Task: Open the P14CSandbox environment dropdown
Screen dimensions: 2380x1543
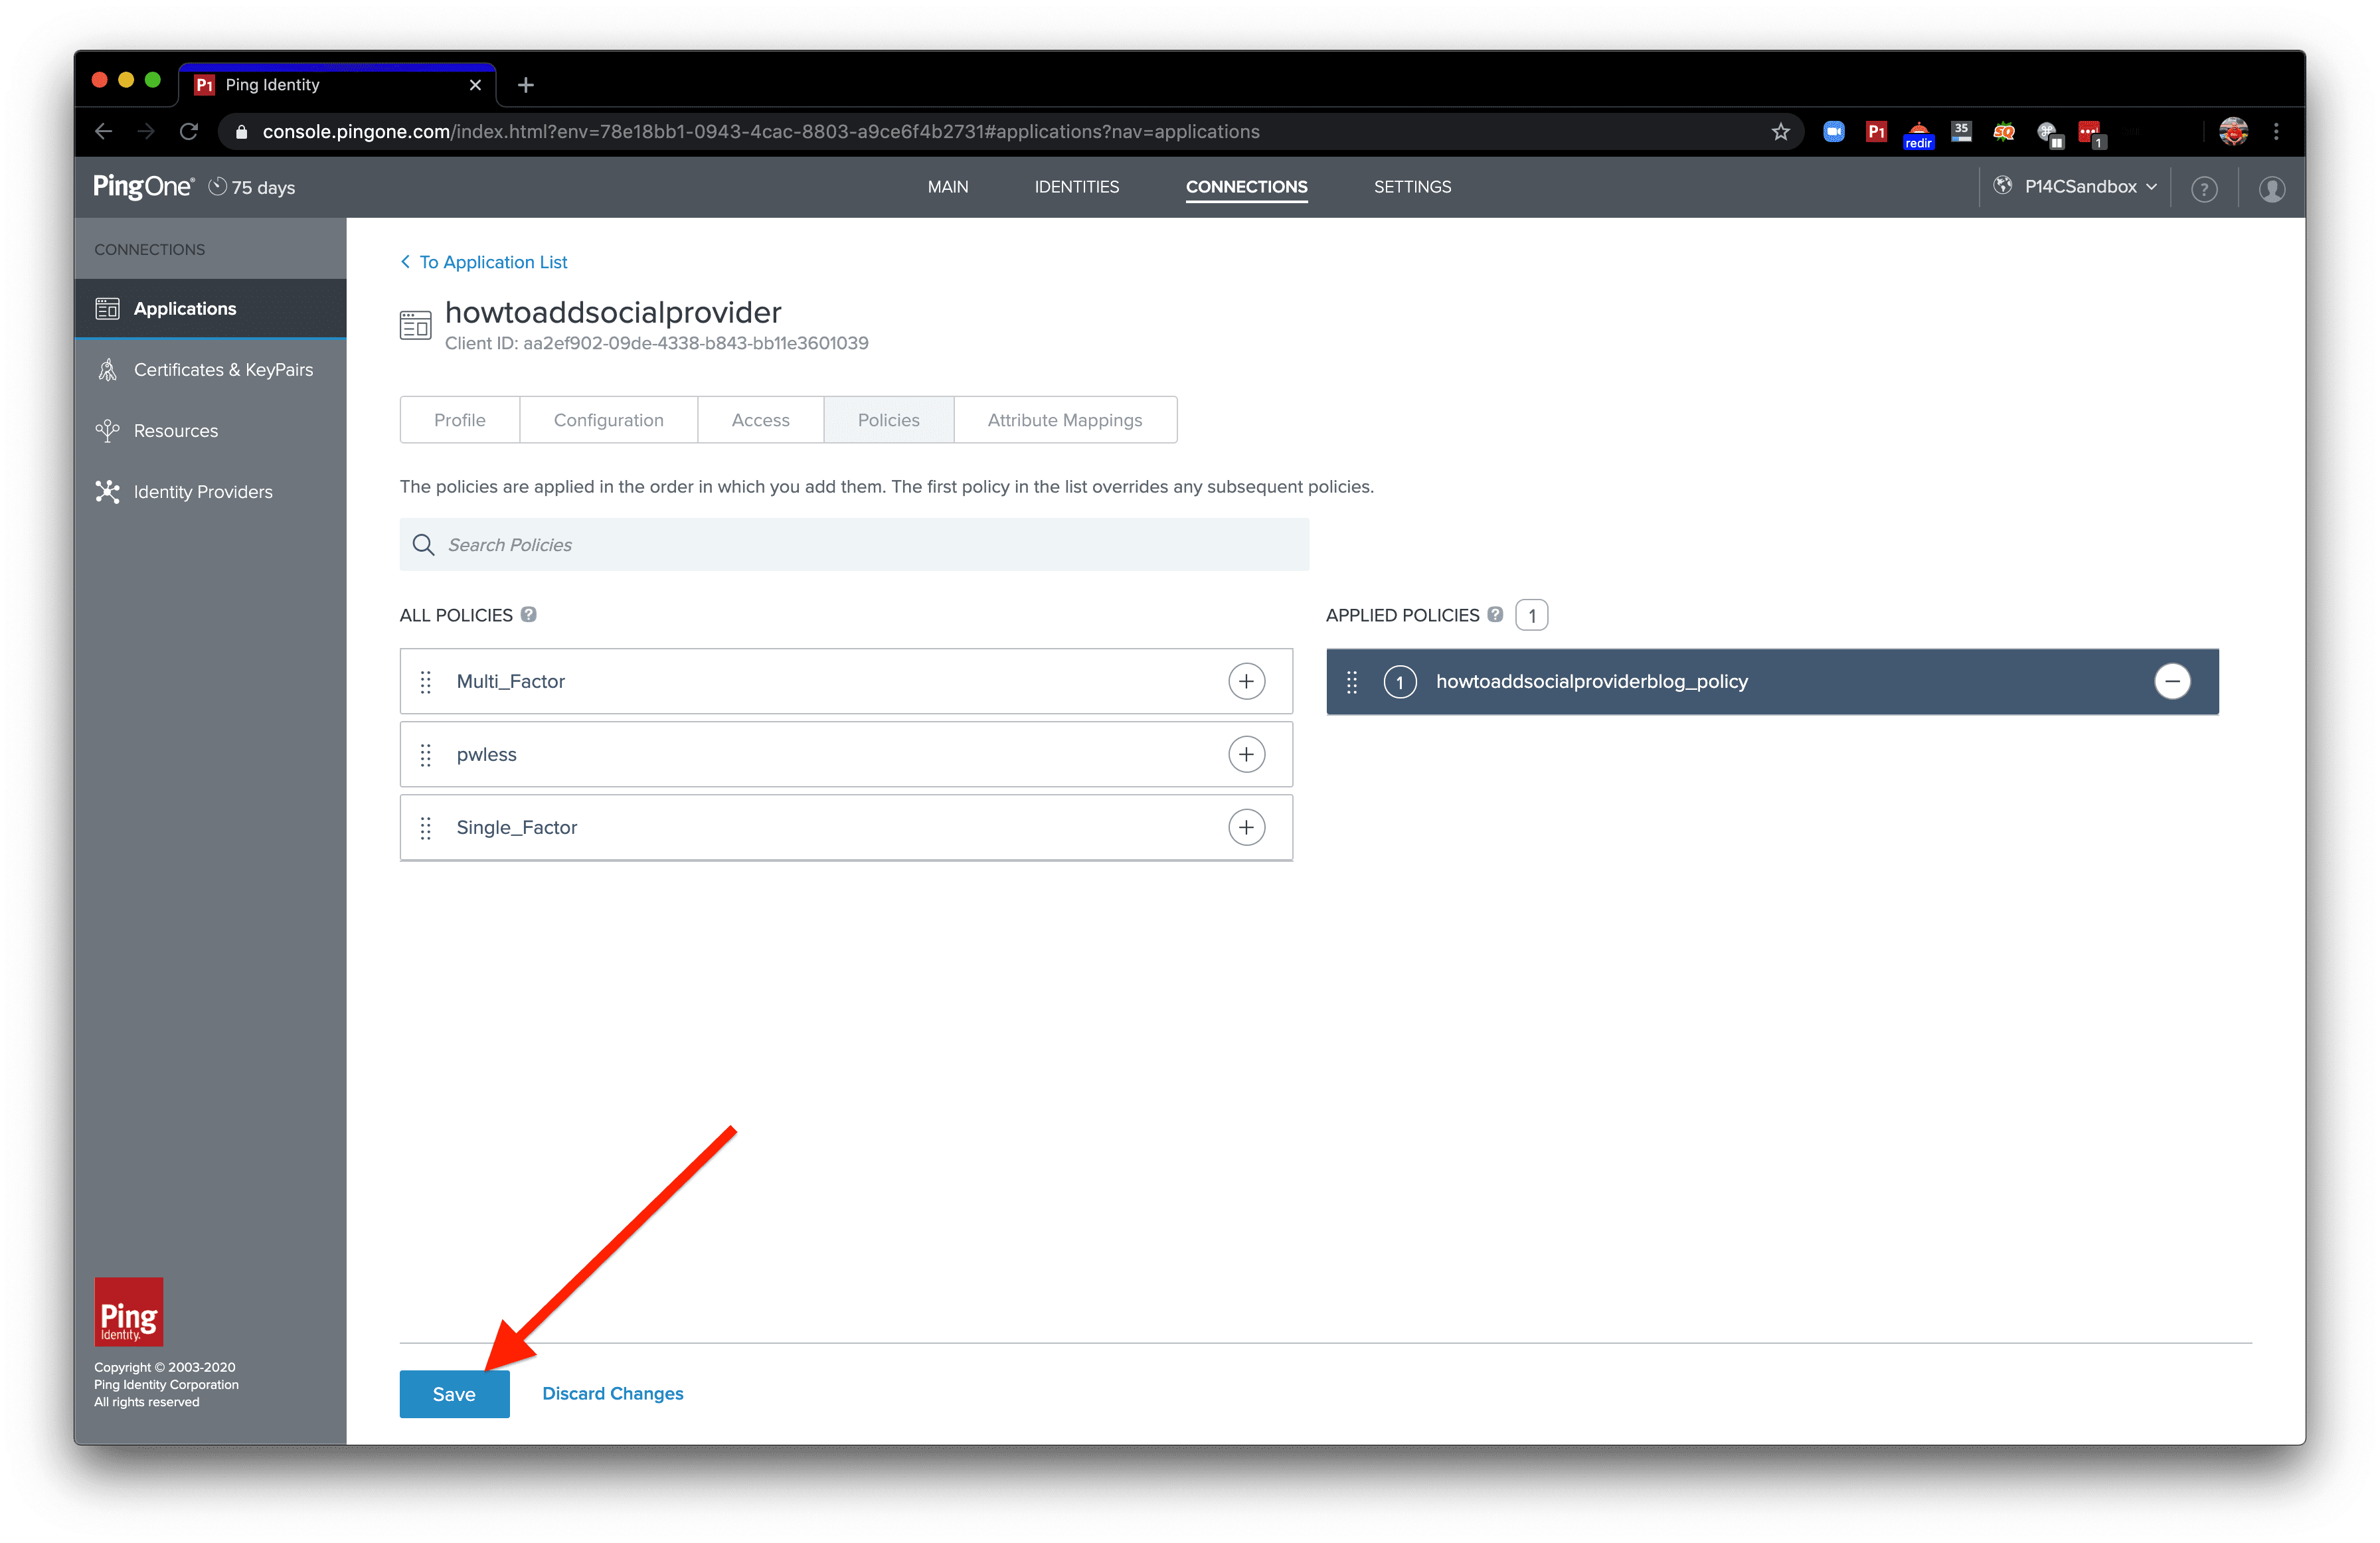Action: 2076,187
